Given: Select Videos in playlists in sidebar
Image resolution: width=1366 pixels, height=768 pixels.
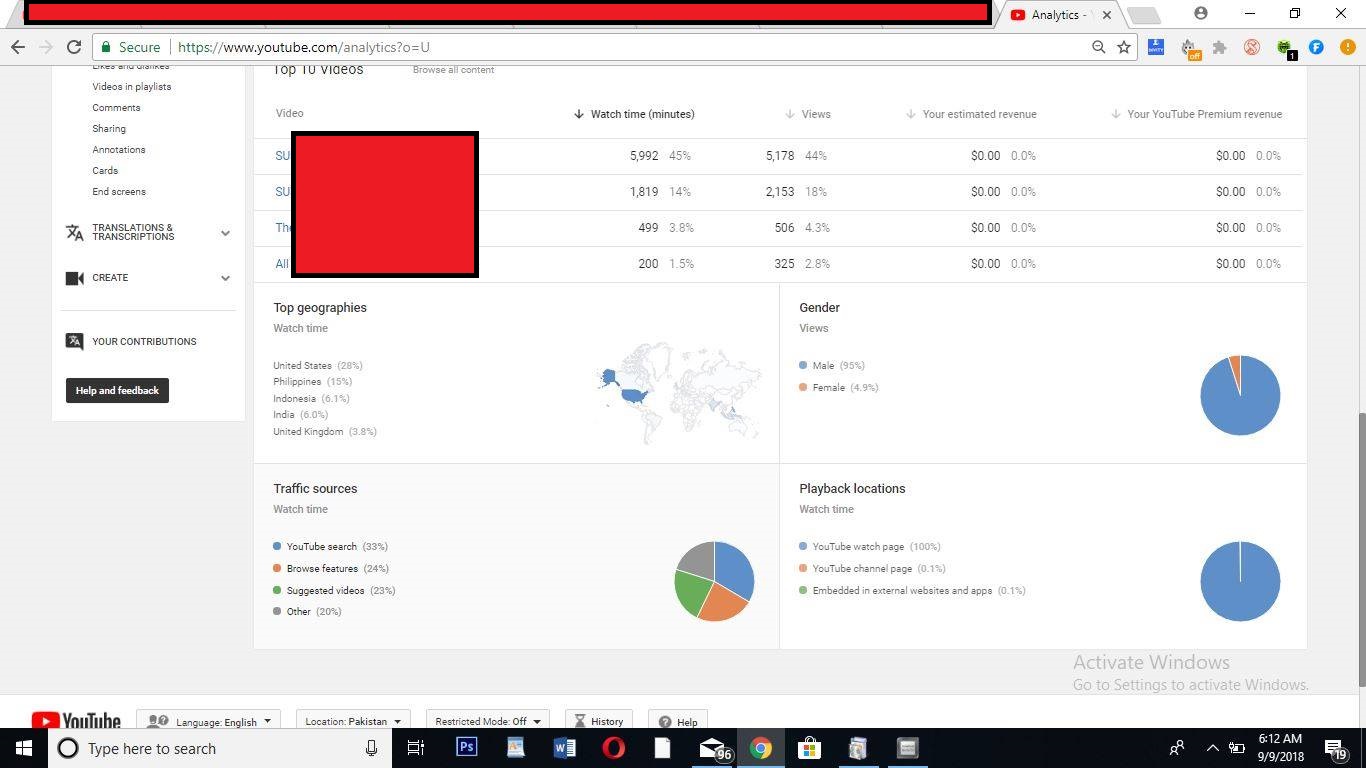Looking at the screenshot, I should point(131,87).
